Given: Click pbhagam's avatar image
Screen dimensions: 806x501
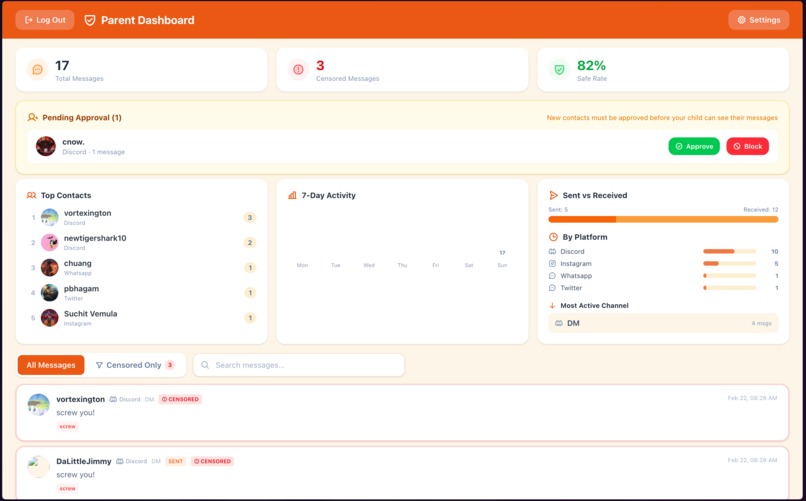Looking at the screenshot, I should (50, 293).
